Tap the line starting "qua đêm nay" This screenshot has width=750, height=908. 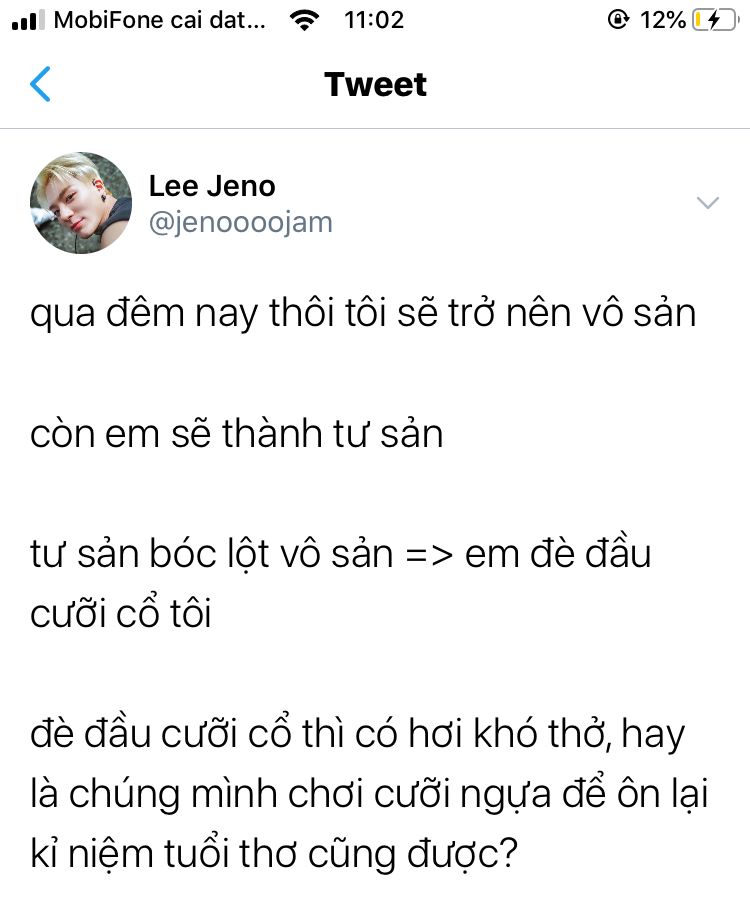[x=363, y=313]
